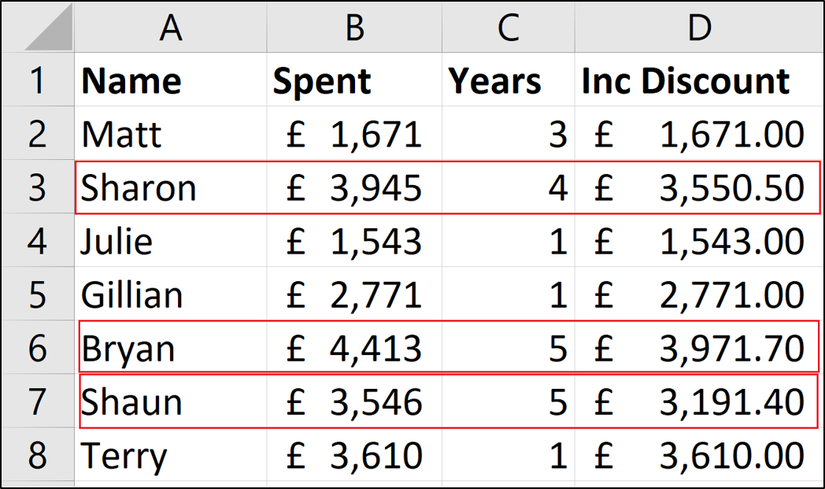Select Julie's spent amount 1,543
The image size is (825, 489).
click(x=354, y=241)
